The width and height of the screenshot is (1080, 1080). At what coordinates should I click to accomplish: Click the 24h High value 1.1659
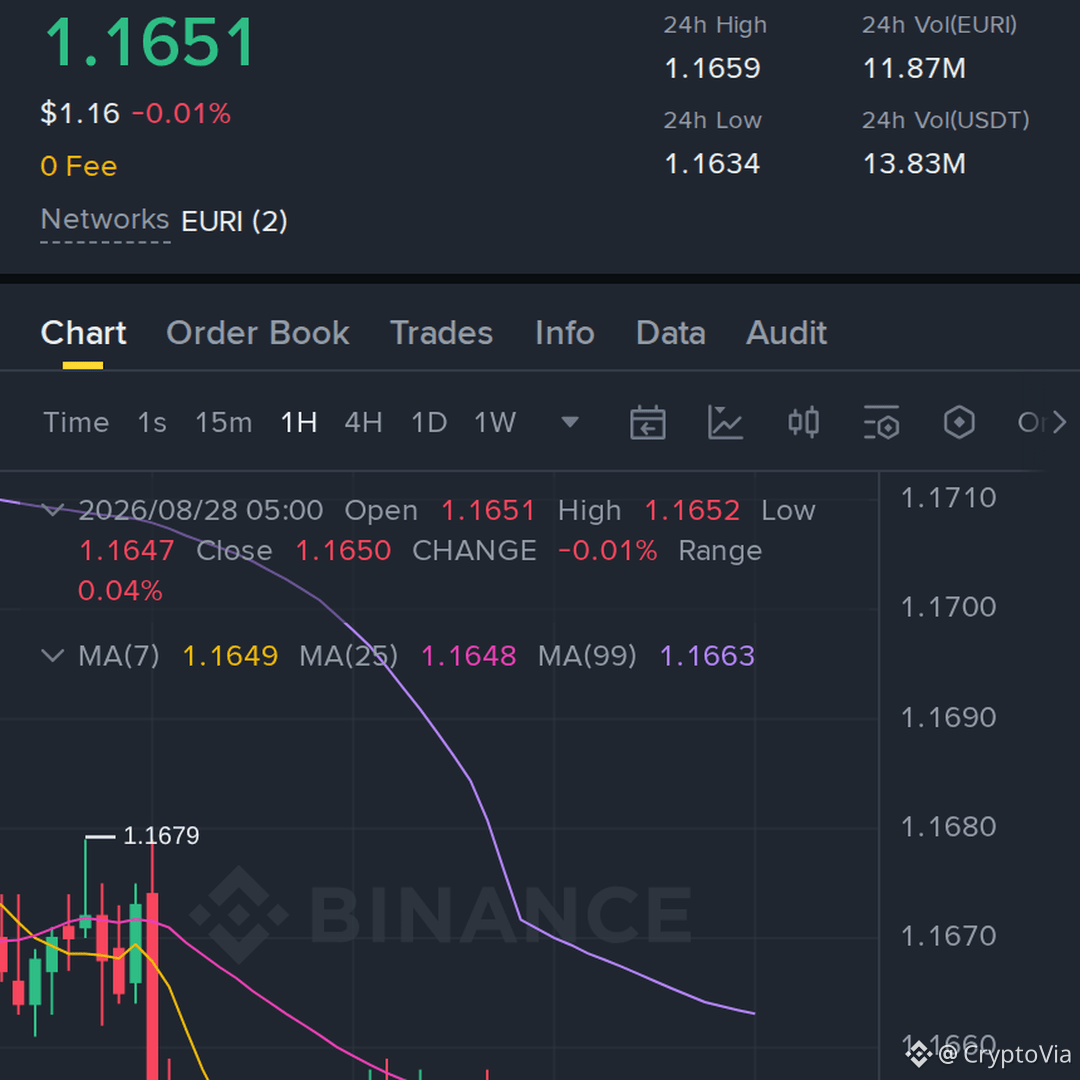pos(712,68)
